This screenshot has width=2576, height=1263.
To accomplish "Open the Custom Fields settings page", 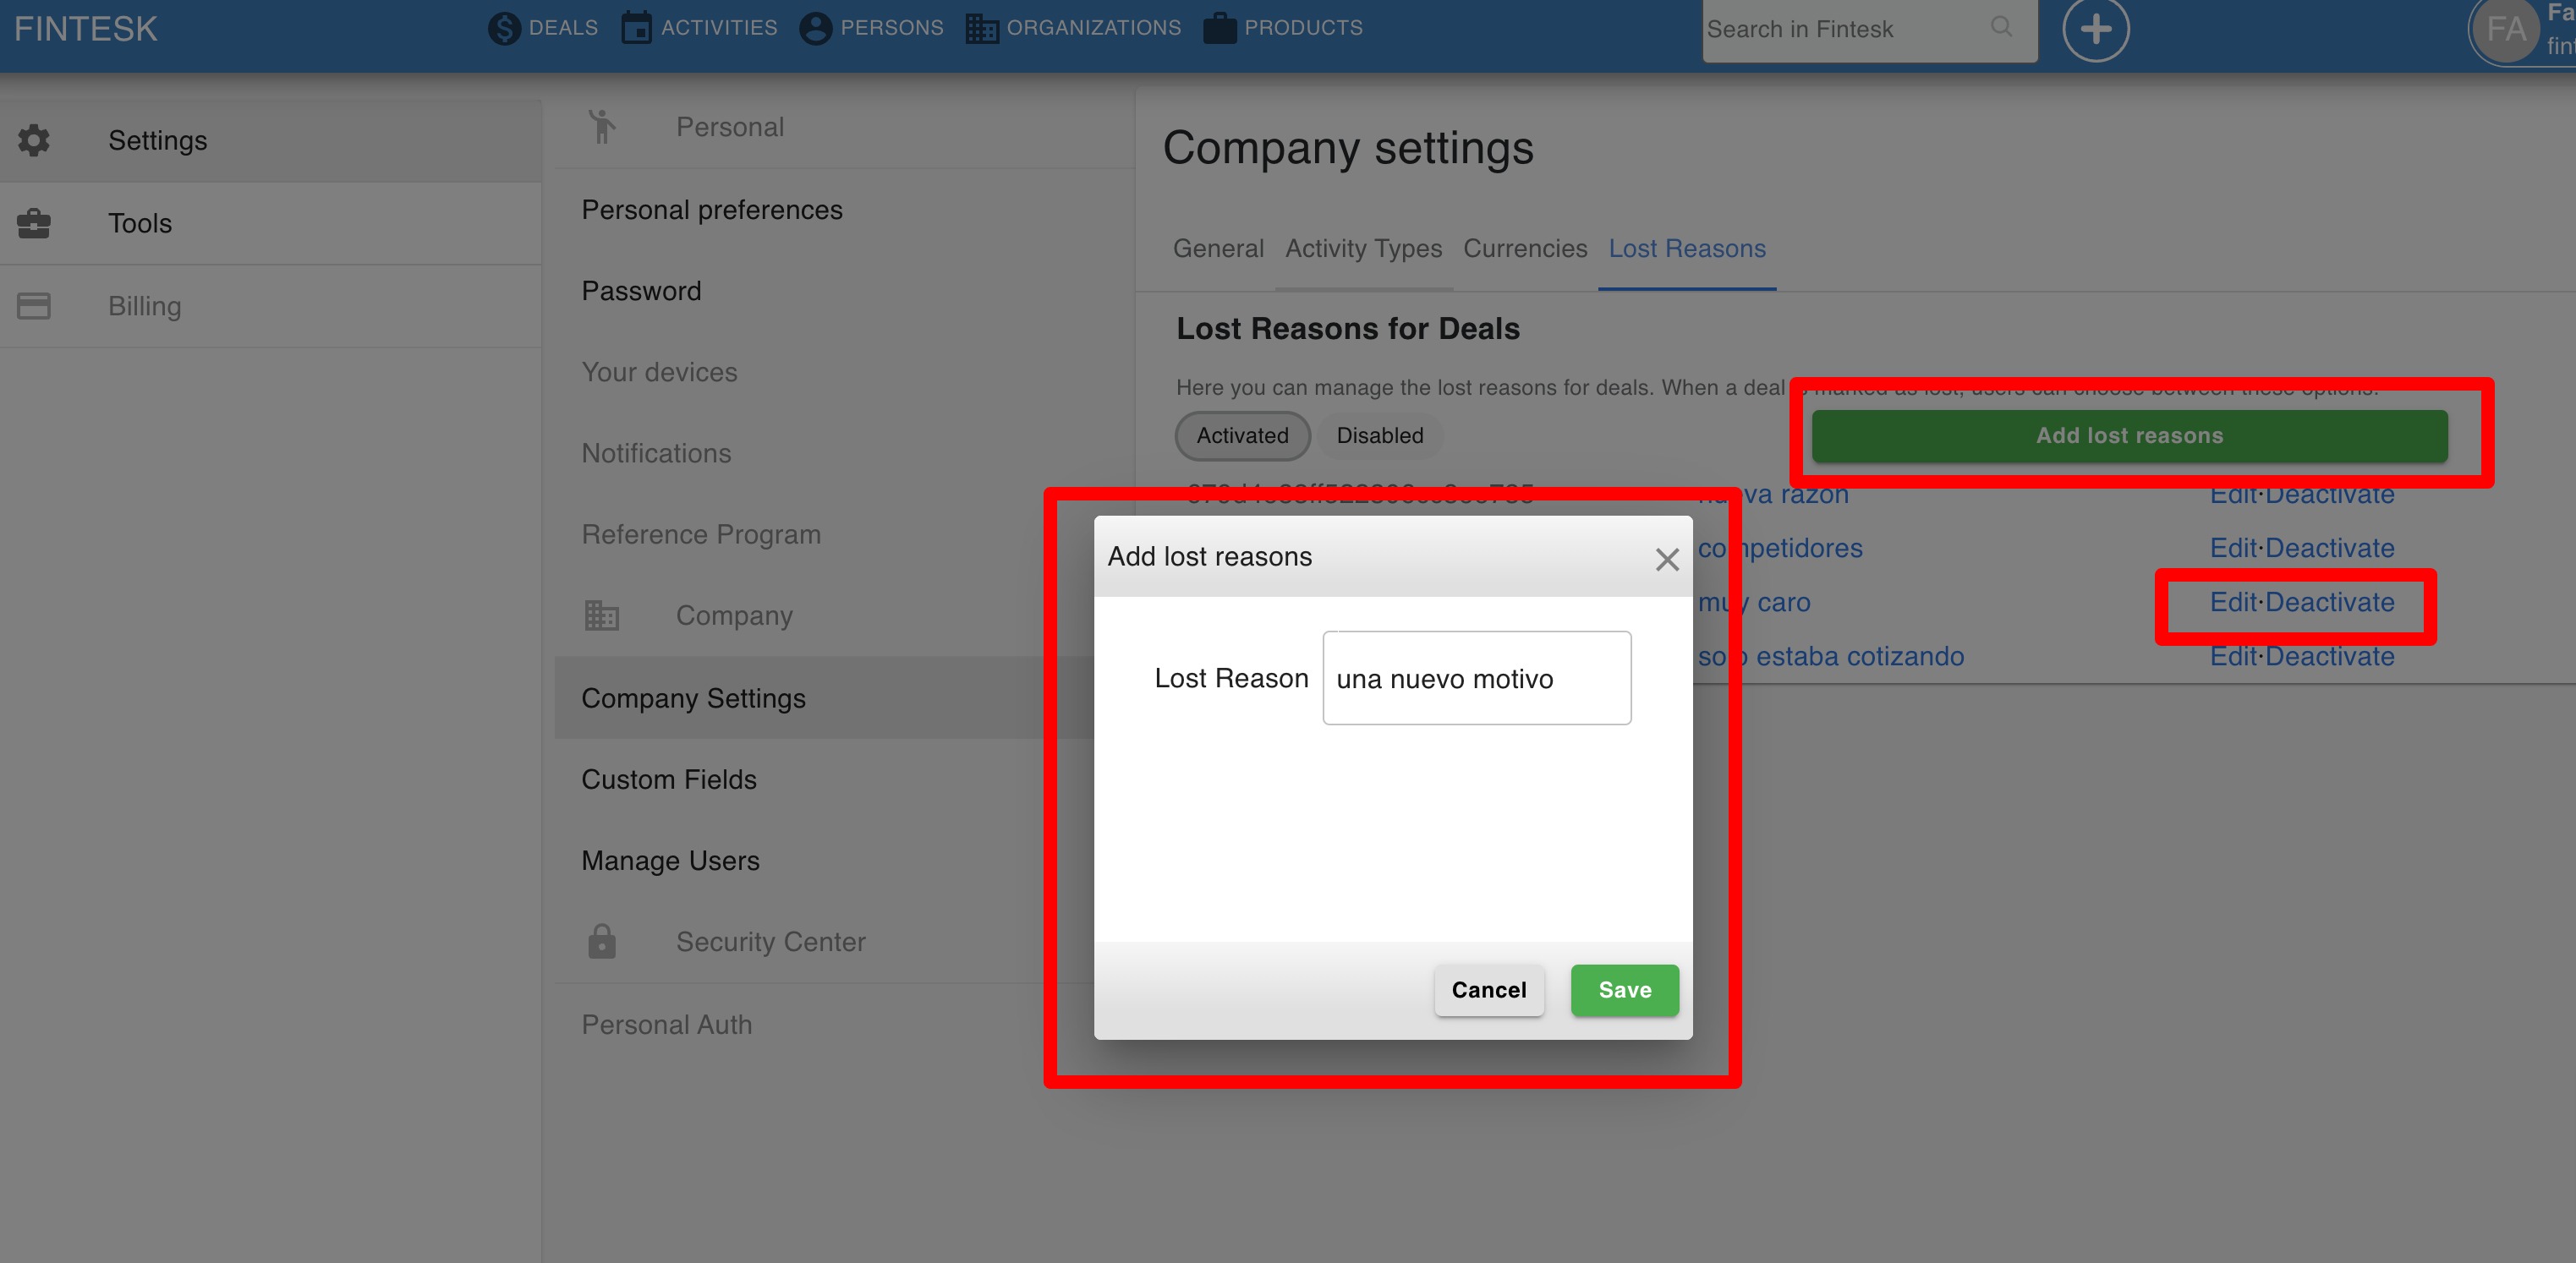I will (668, 780).
